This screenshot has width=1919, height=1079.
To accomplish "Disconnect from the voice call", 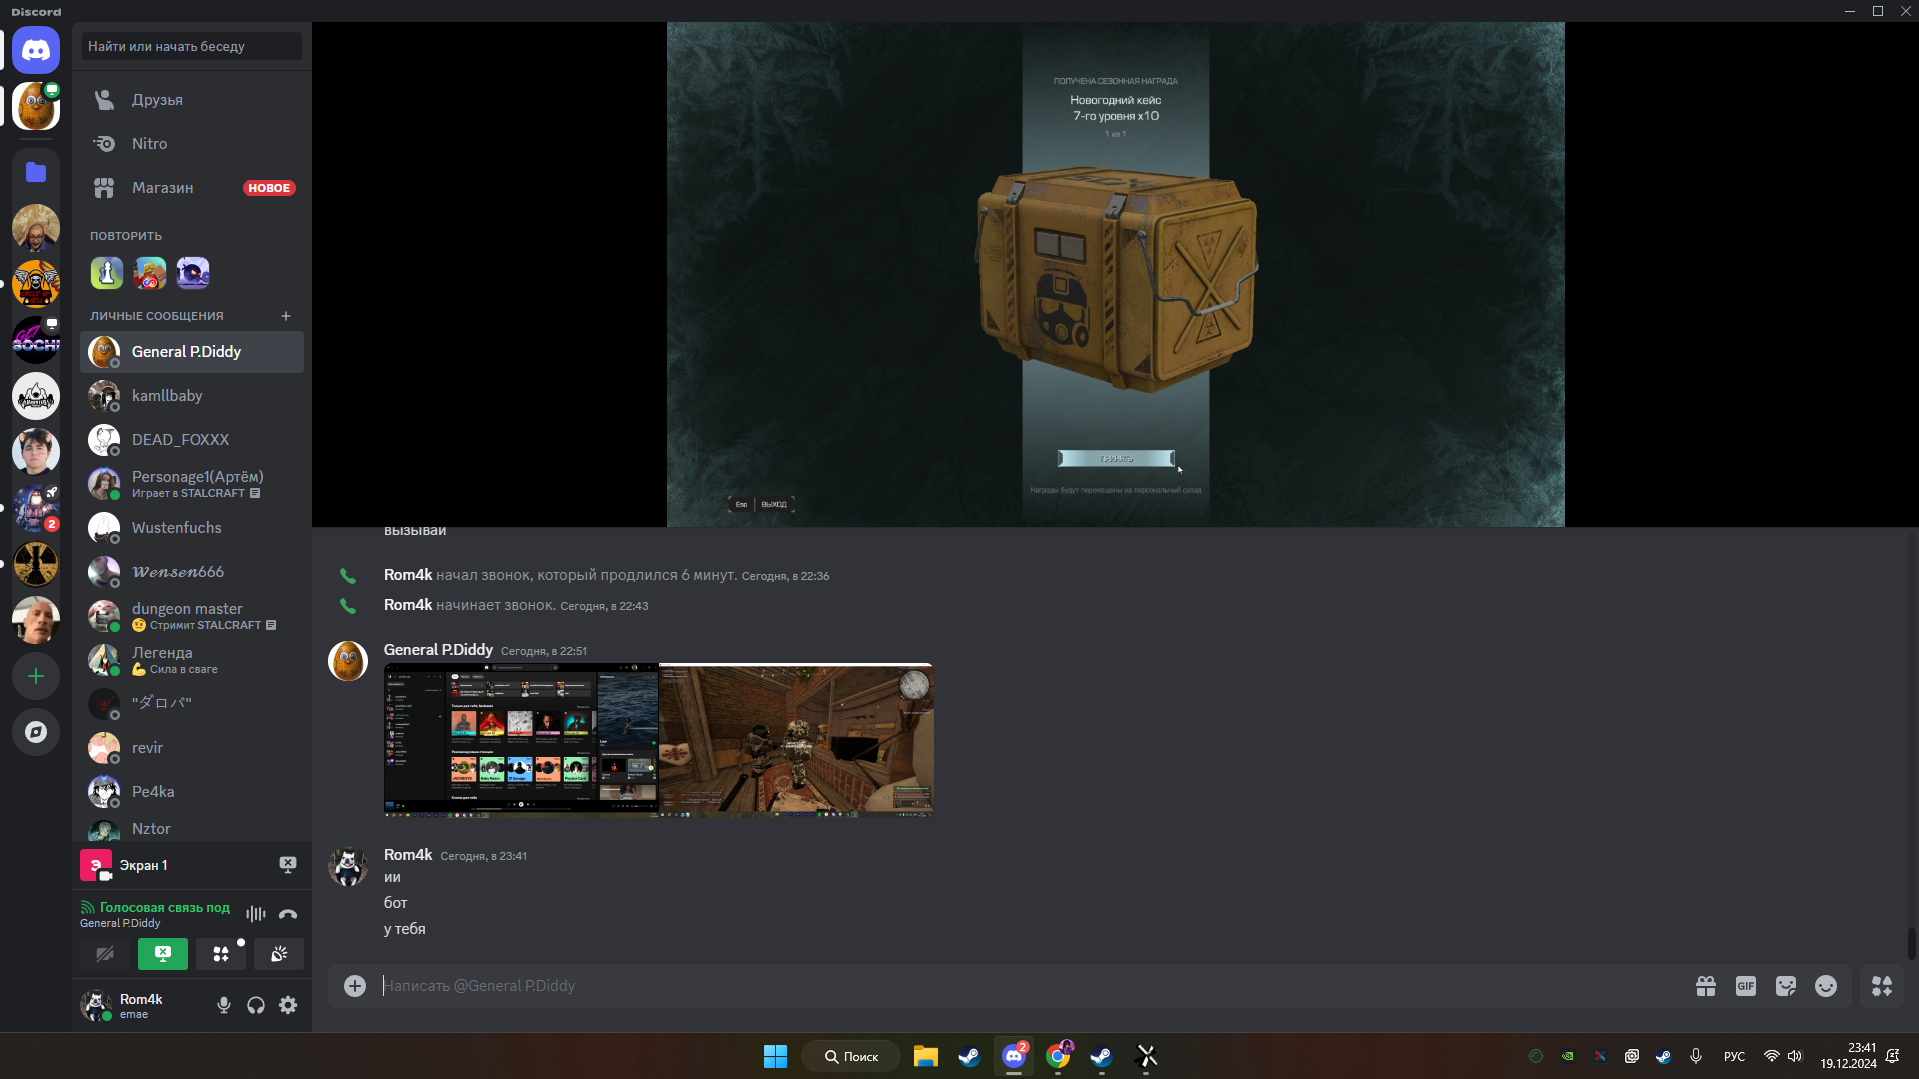I will (x=288, y=914).
